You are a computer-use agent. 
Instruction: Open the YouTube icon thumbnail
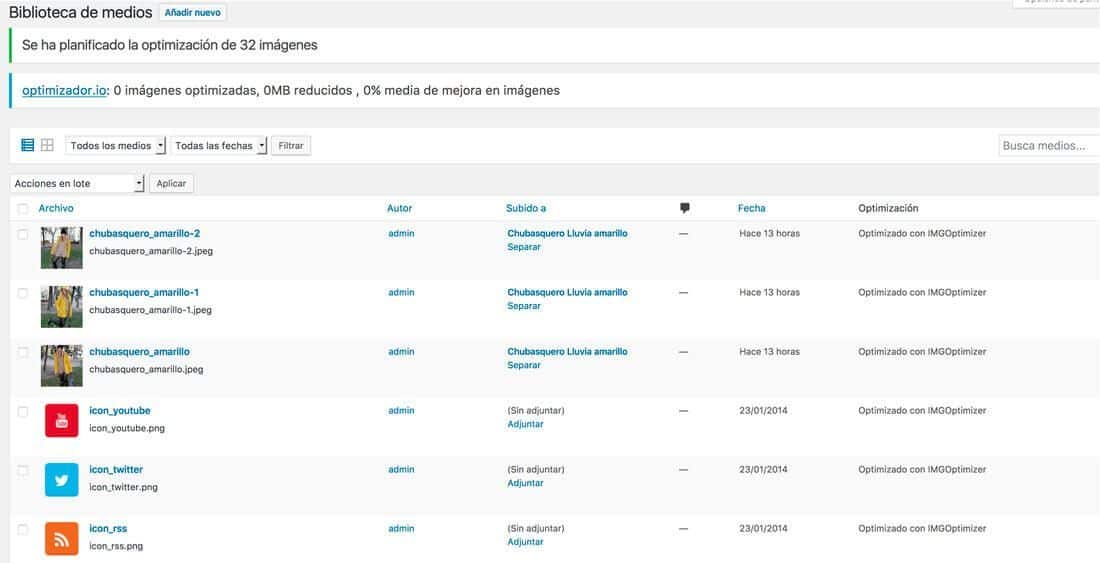61,420
